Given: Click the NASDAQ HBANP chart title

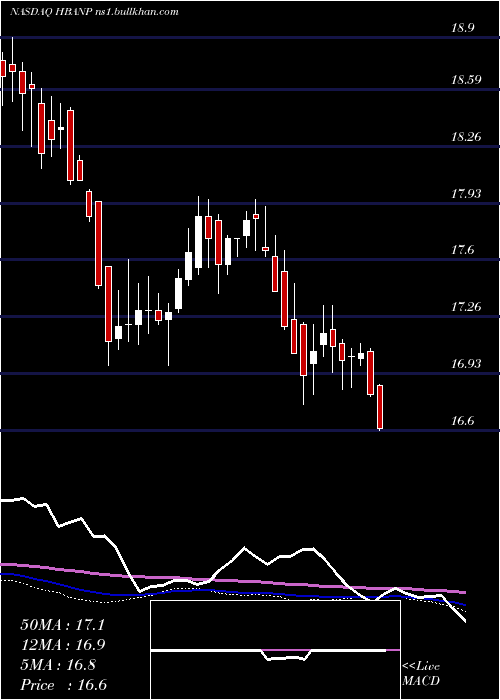Looking at the screenshot, I should pos(94,12).
